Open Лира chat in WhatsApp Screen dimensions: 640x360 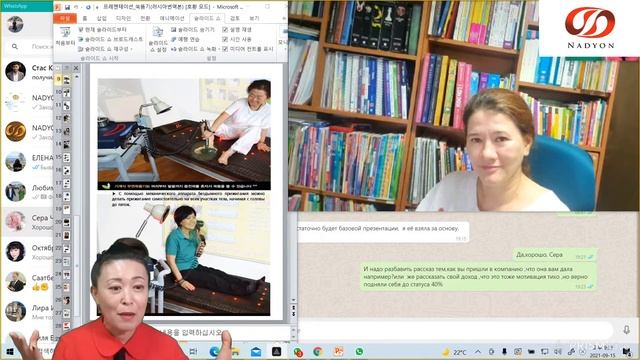(x=27, y=312)
